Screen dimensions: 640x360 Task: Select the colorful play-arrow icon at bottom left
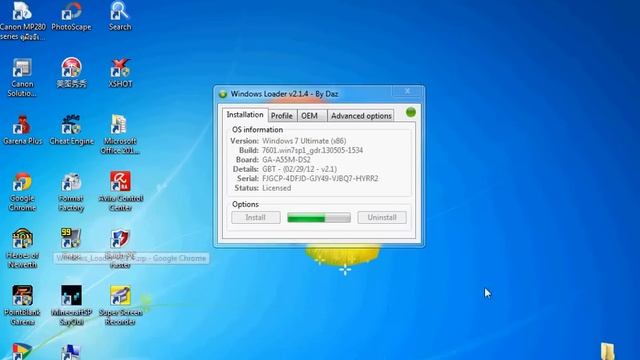click(x=22, y=352)
